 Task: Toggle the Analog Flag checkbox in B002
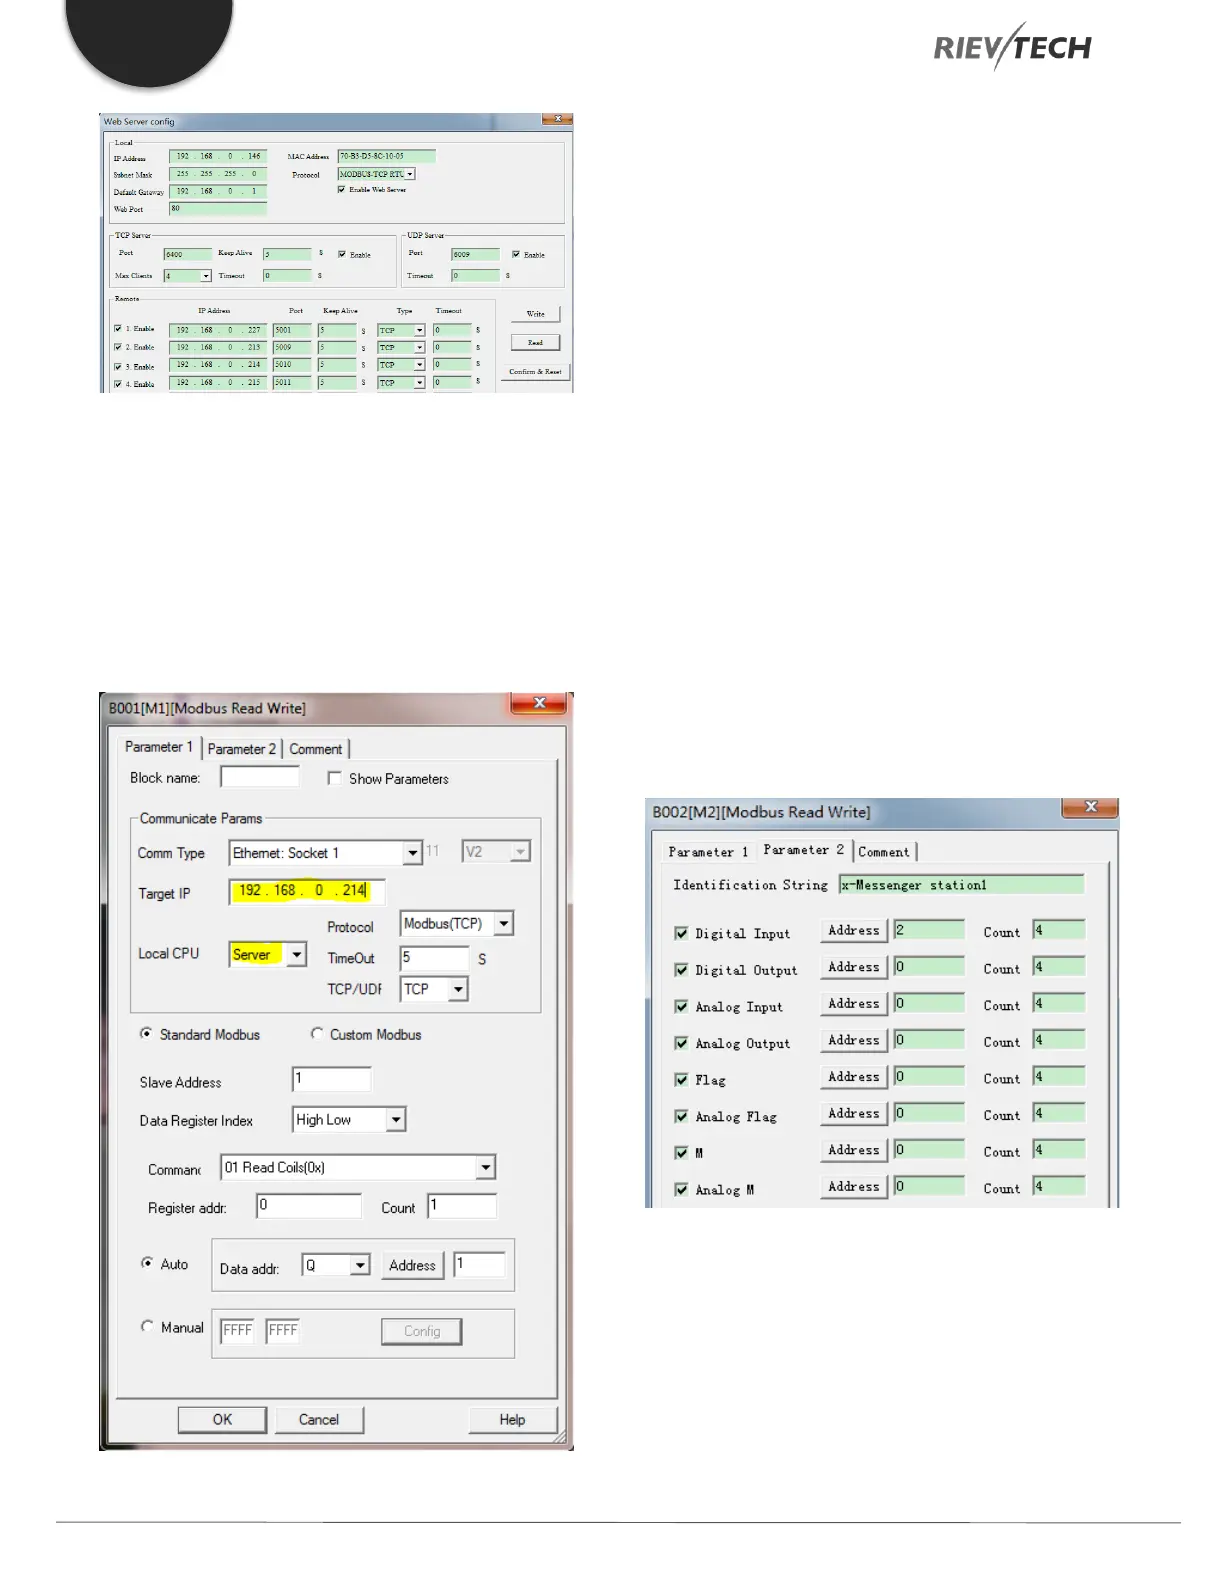pos(681,1116)
